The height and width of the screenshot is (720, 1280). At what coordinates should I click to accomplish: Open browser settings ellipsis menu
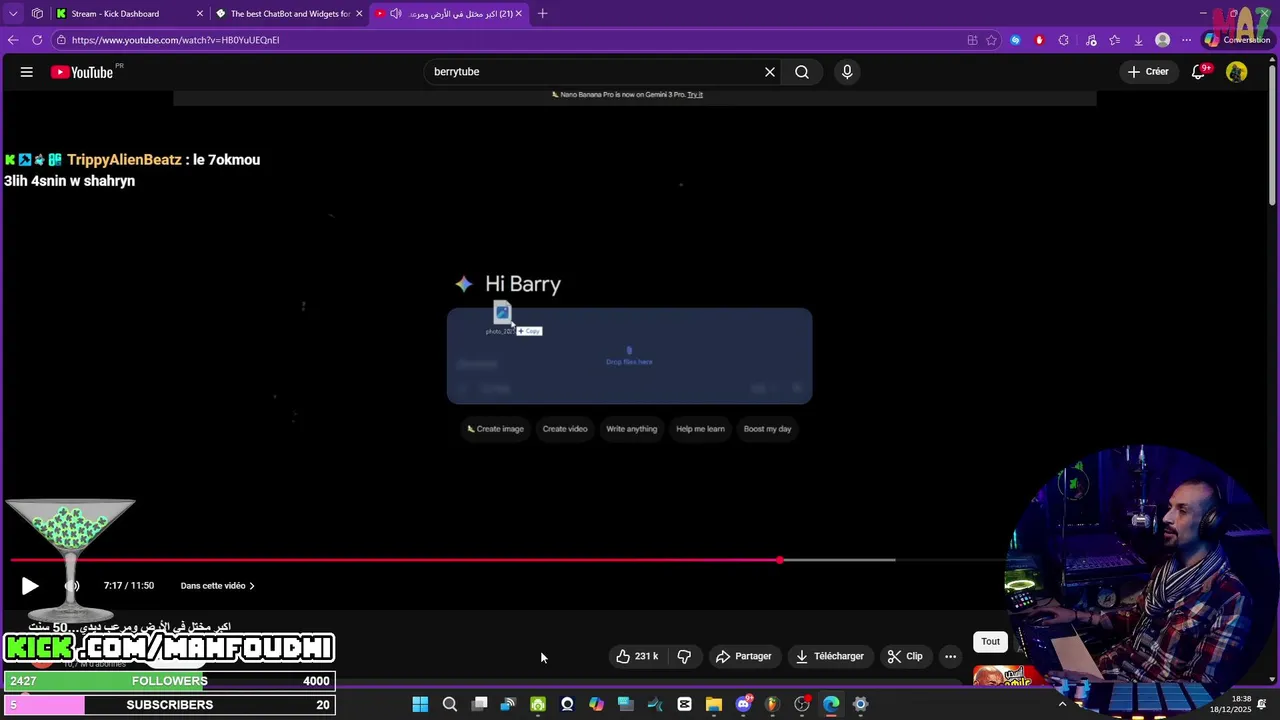point(1186,40)
